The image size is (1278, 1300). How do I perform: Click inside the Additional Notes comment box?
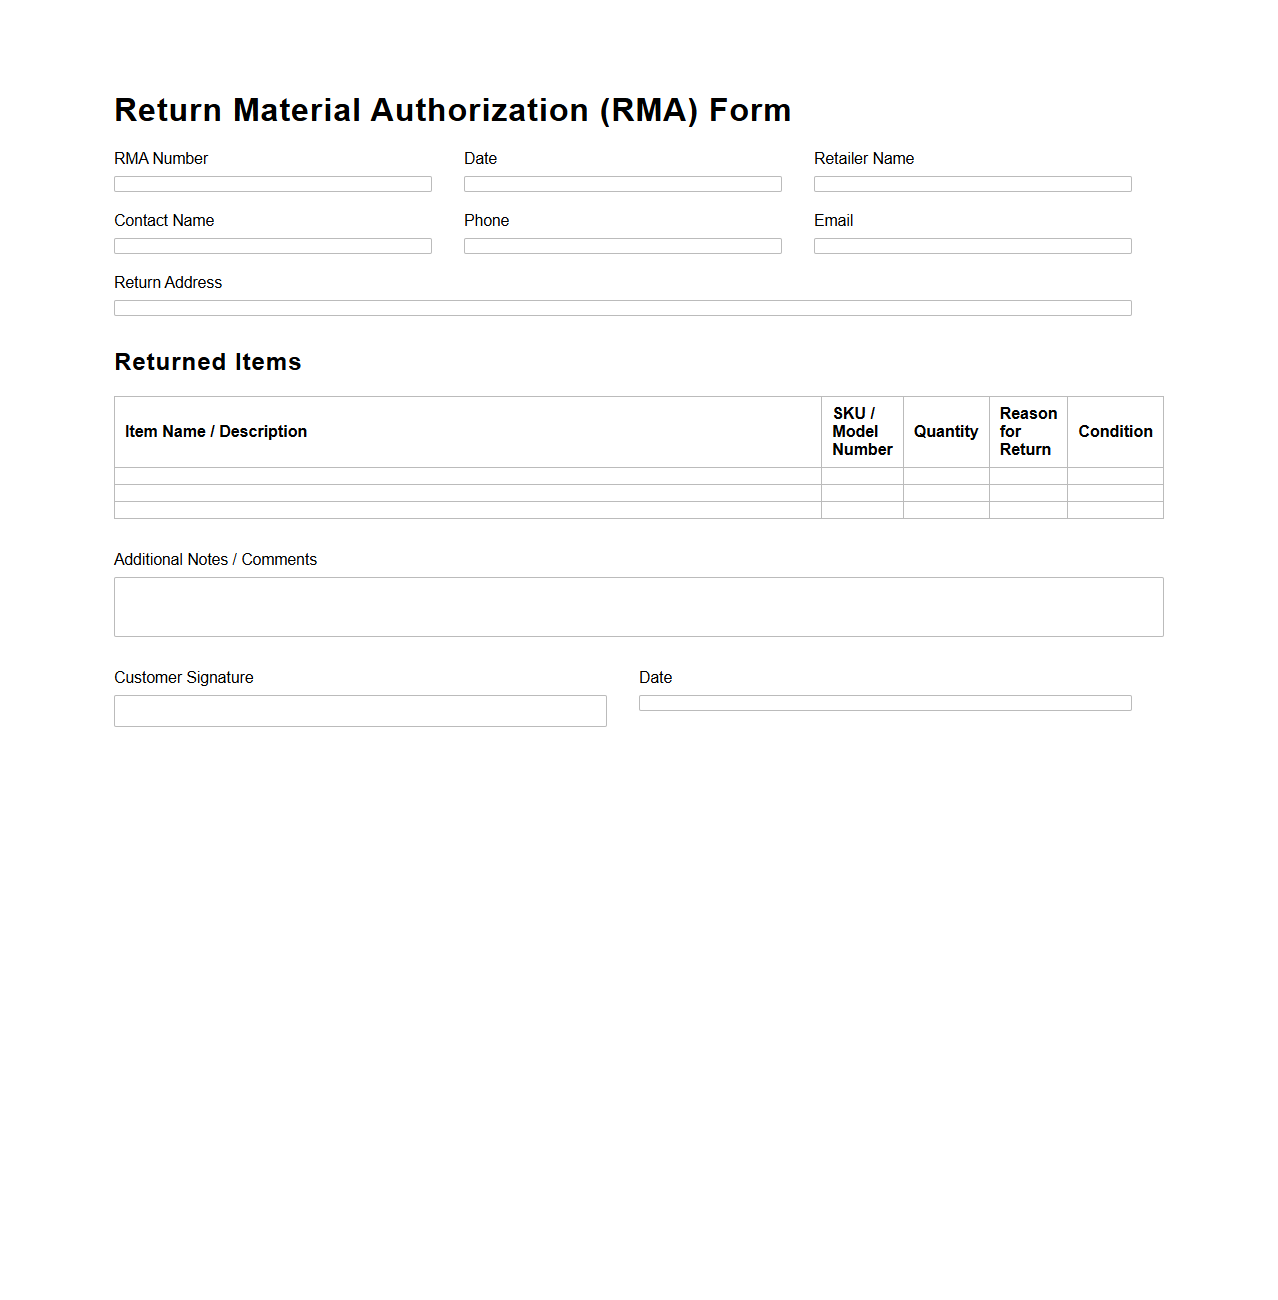[x=638, y=606]
